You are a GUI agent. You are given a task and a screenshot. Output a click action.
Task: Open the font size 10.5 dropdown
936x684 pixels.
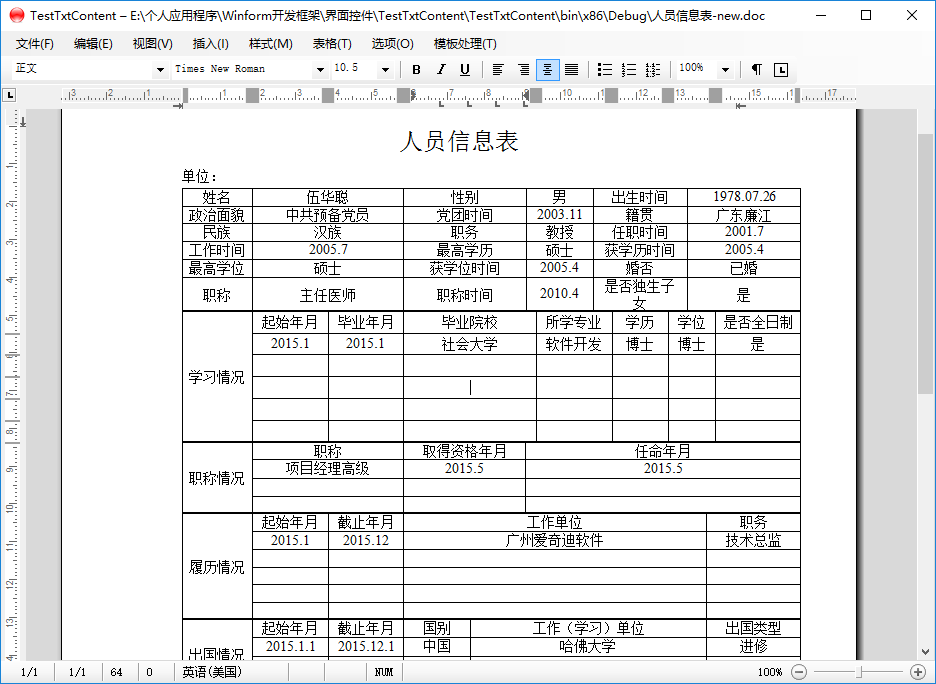(386, 70)
